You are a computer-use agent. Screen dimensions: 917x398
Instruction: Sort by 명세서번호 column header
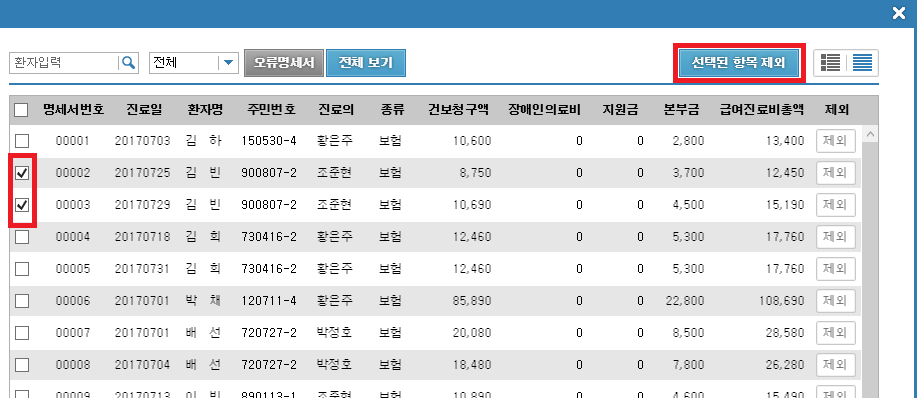click(x=73, y=109)
